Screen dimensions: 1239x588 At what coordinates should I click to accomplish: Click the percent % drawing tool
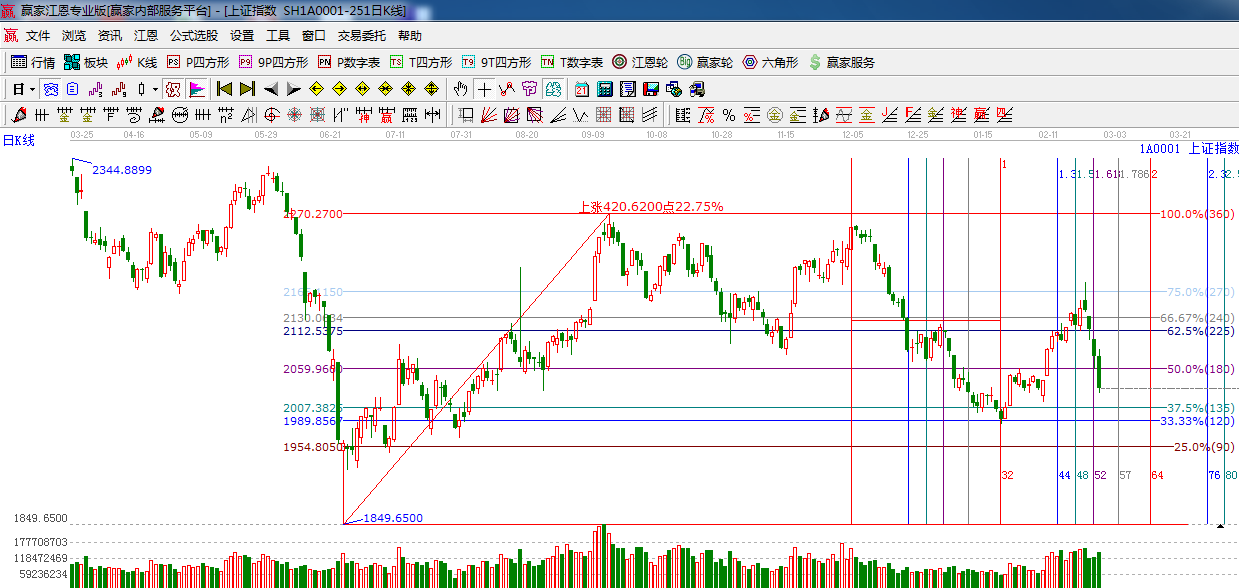point(729,115)
